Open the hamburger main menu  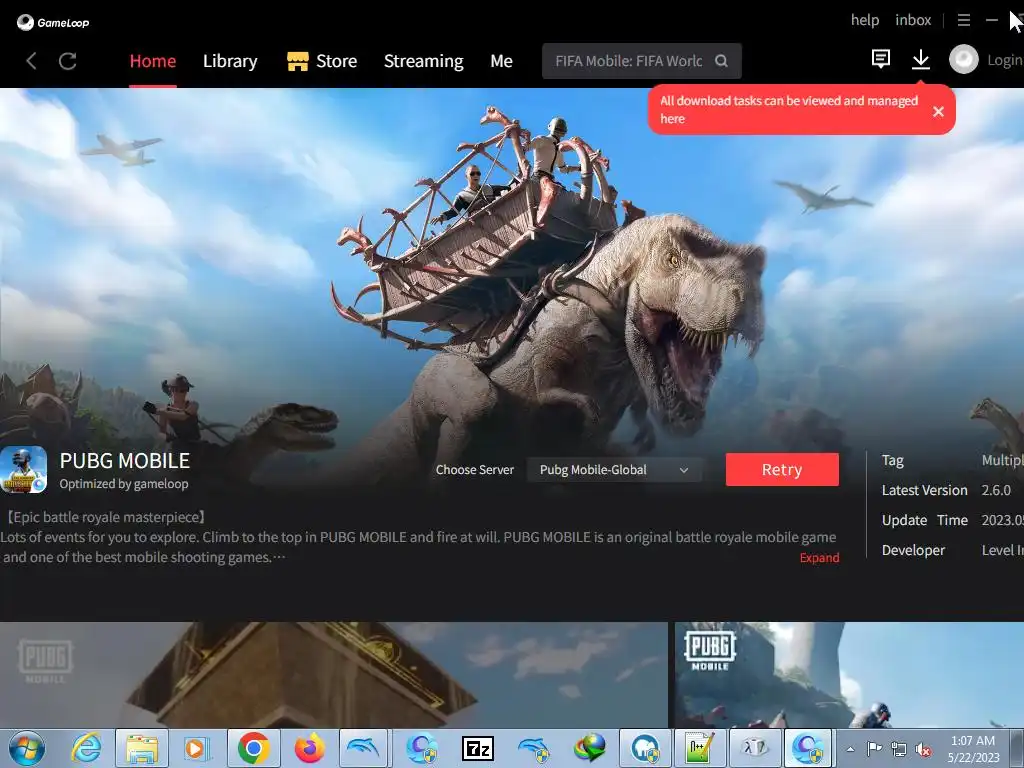[963, 20]
